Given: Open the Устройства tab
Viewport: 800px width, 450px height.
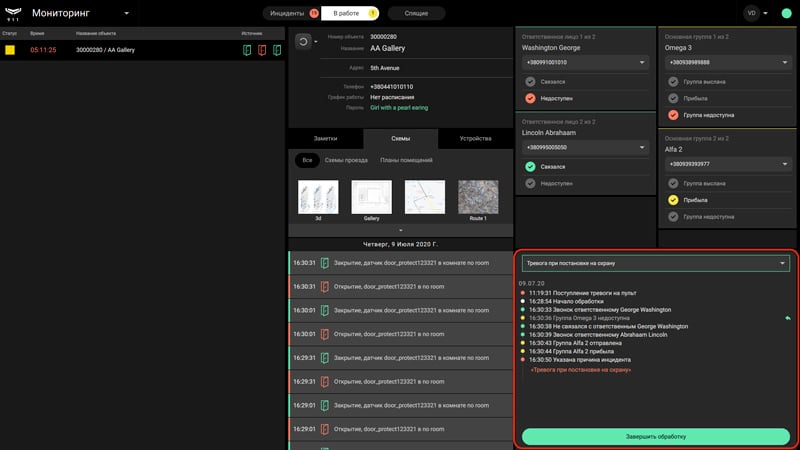Looking at the screenshot, I should (x=476, y=138).
